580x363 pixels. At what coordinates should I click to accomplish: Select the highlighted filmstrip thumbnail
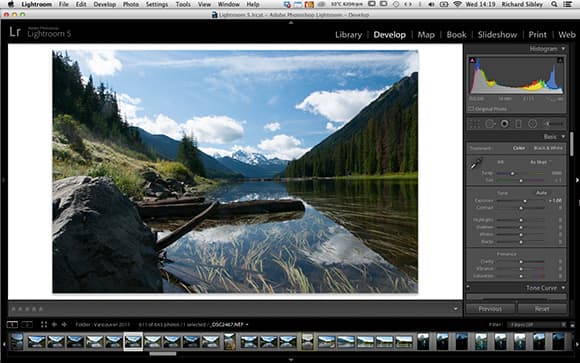[133, 341]
